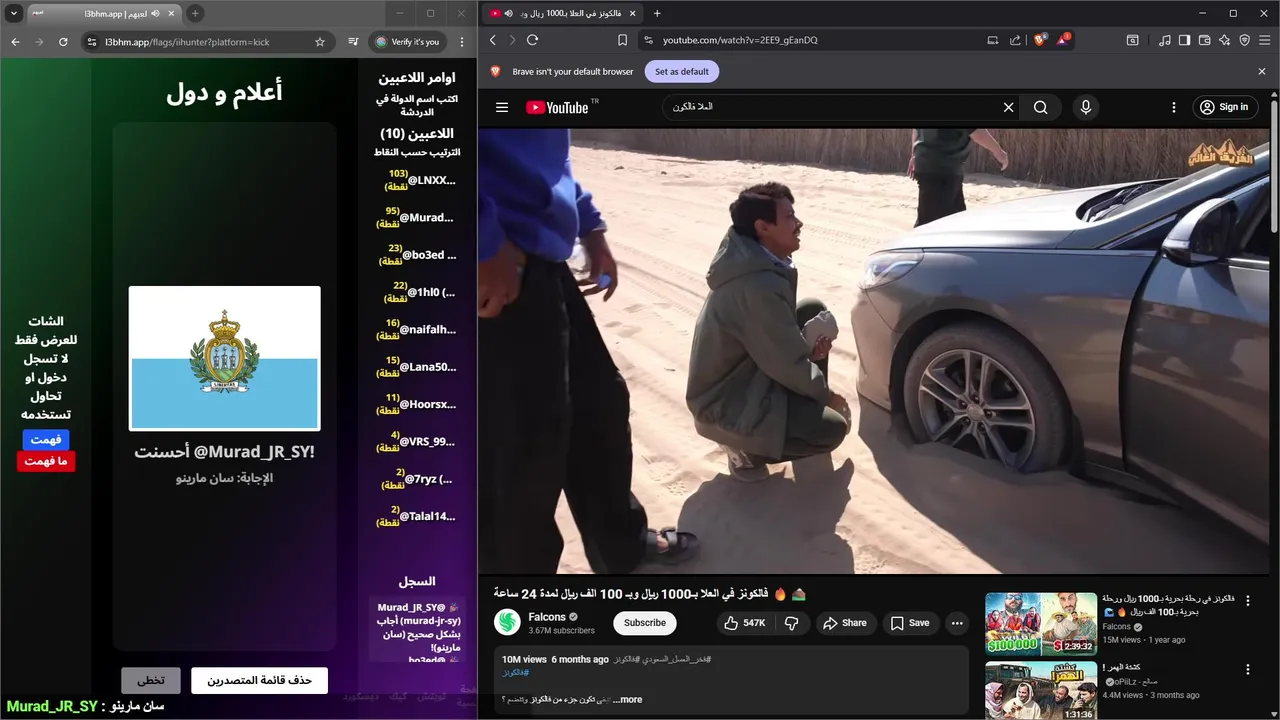This screenshot has width=1280, height=720.
Task: Clear the YouTube search field
Action: point(1008,107)
